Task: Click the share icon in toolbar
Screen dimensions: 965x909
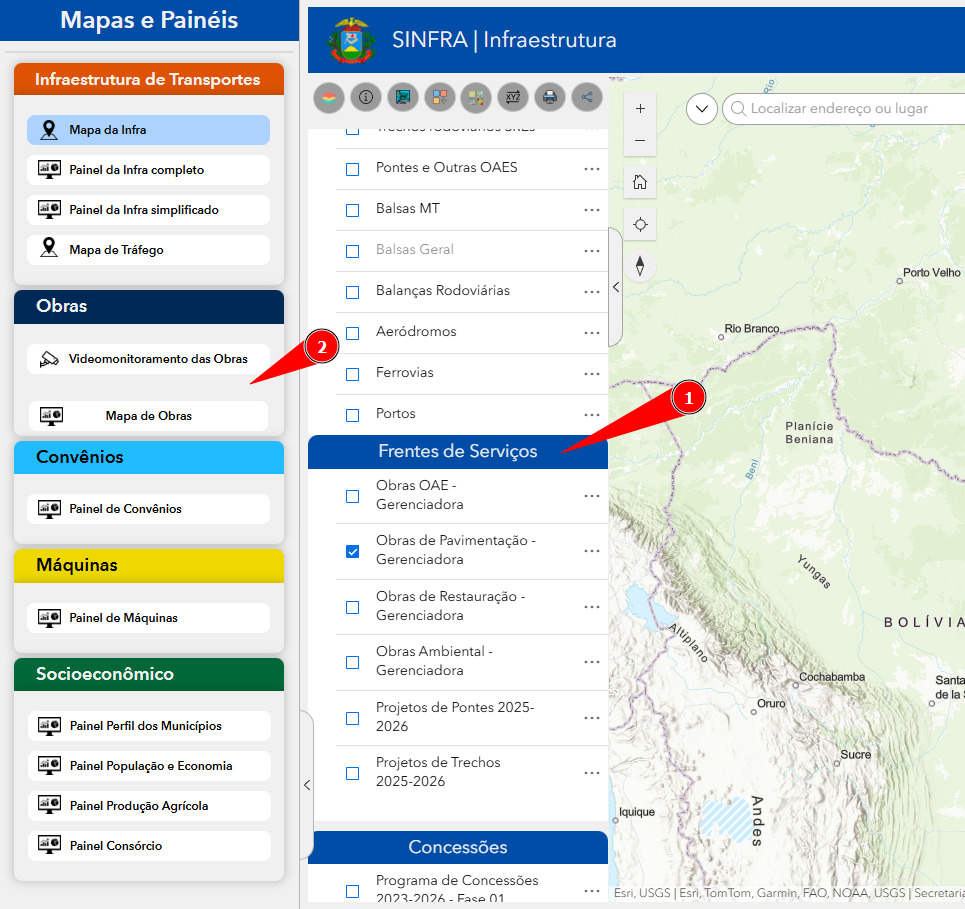Action: coord(587,97)
